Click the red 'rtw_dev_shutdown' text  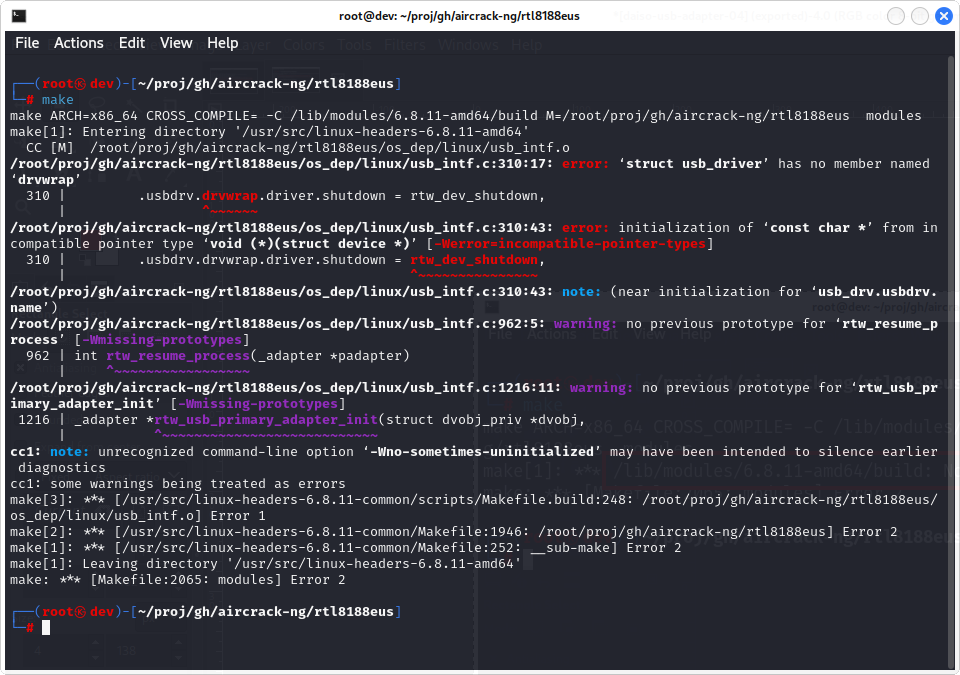click(474, 260)
